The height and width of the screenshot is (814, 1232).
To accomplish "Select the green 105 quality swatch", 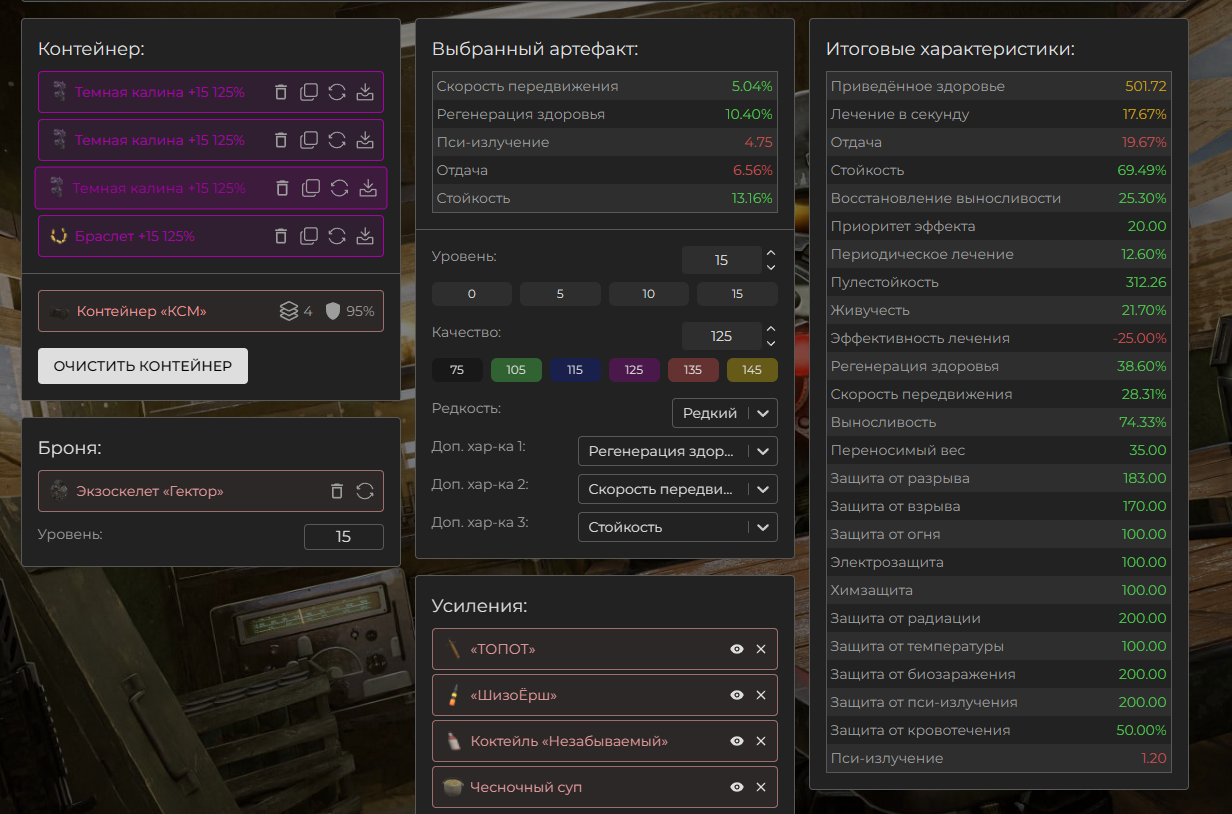I will (x=516, y=370).
